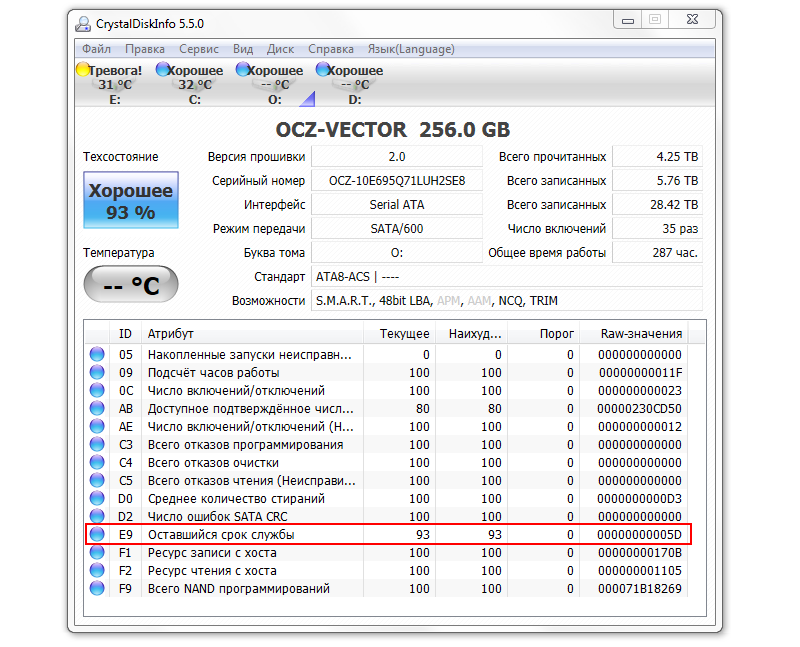
Task: Click the ID column header
Action: [x=126, y=334]
